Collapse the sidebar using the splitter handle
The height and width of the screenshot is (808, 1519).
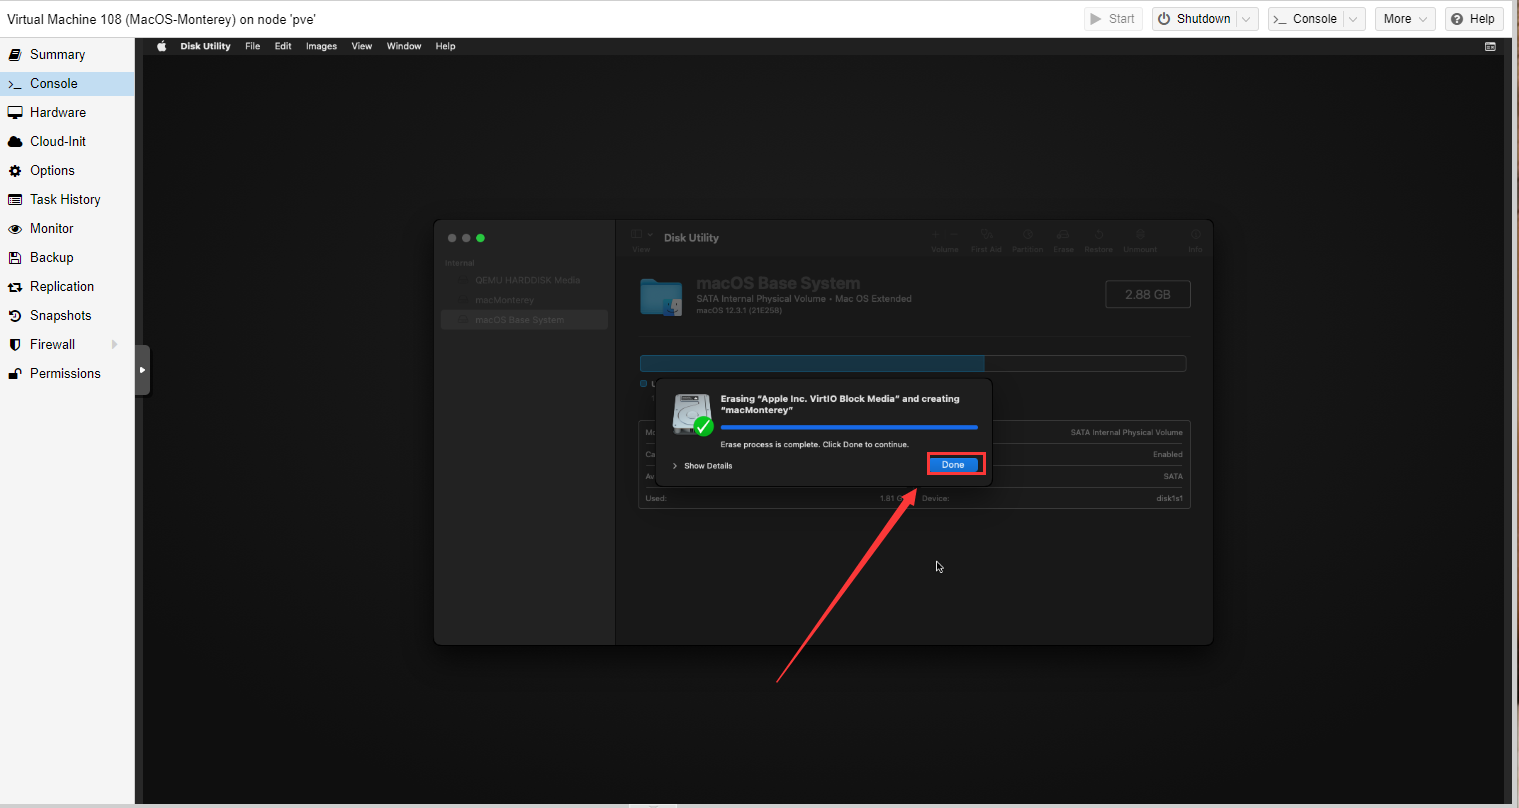click(142, 370)
